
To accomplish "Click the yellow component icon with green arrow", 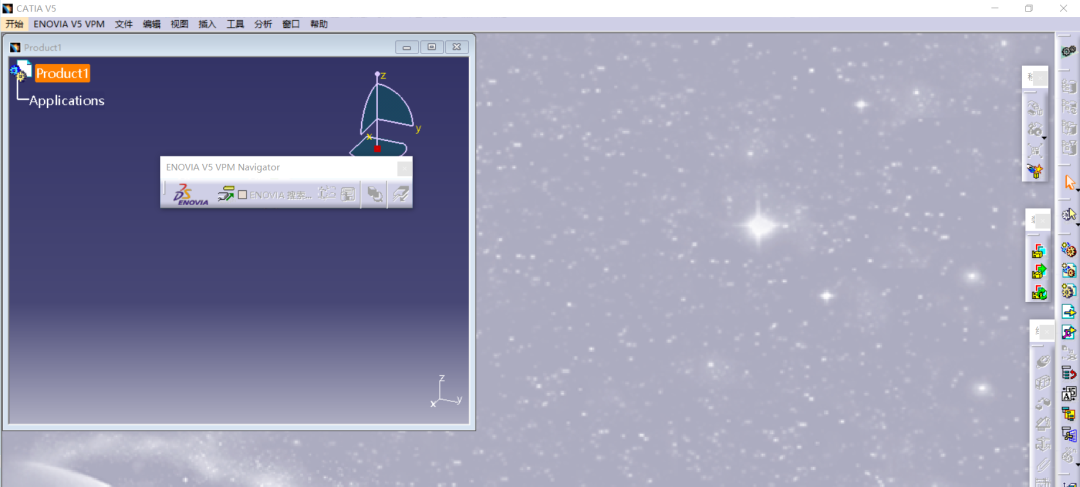I will pos(1039,271).
